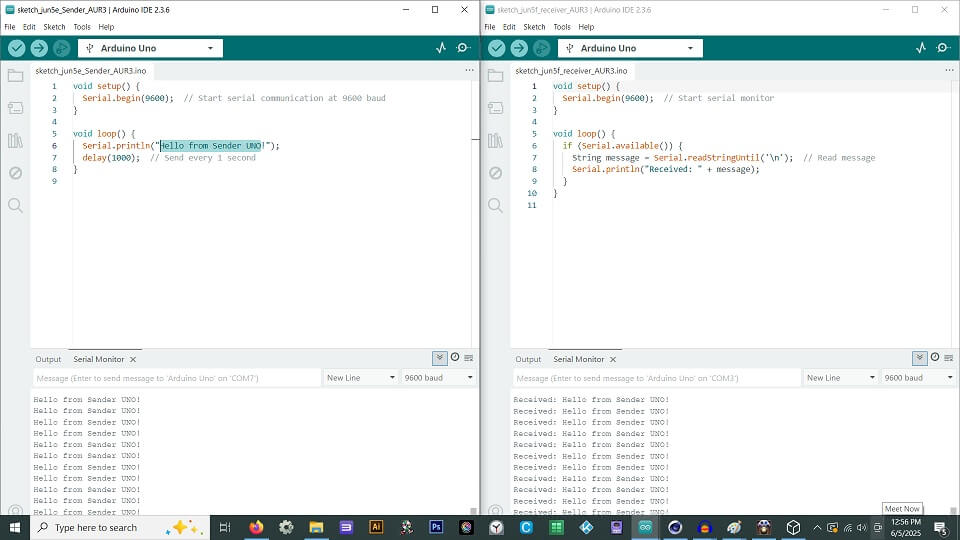
Task: Select sketch_jun5e_Sender_AUR3.ino editor tab
Action: [91, 71]
